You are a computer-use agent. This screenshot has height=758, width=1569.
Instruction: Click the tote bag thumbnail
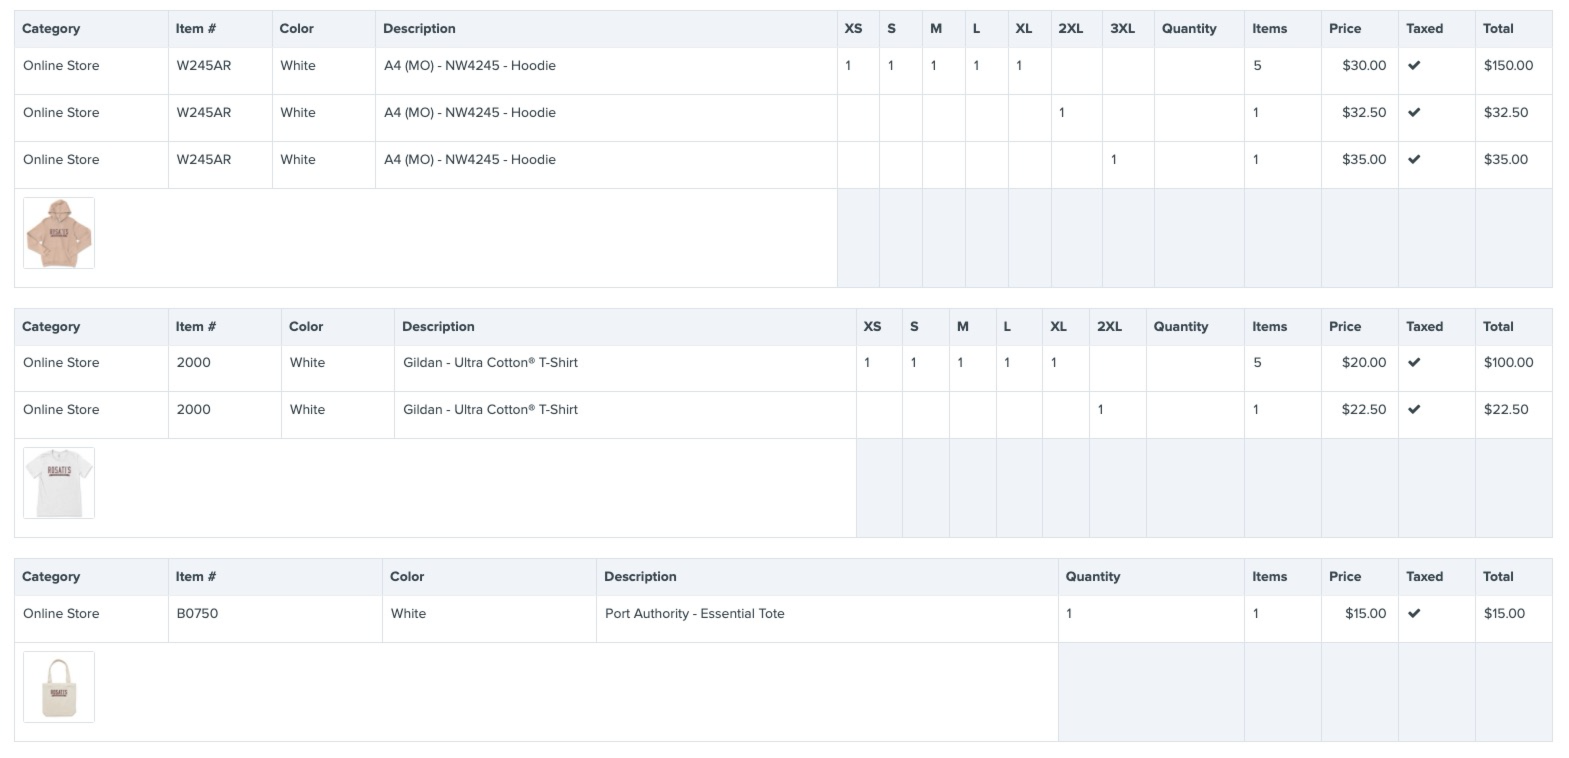pos(59,687)
